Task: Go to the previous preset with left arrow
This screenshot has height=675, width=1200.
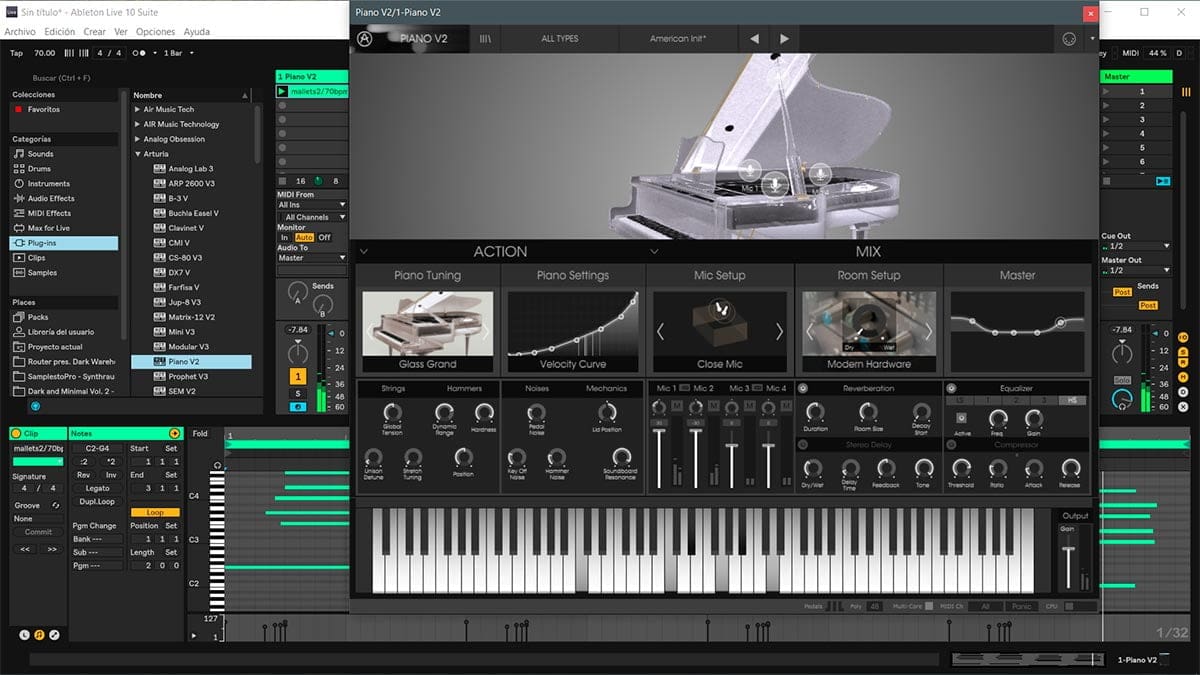Action: coord(754,39)
